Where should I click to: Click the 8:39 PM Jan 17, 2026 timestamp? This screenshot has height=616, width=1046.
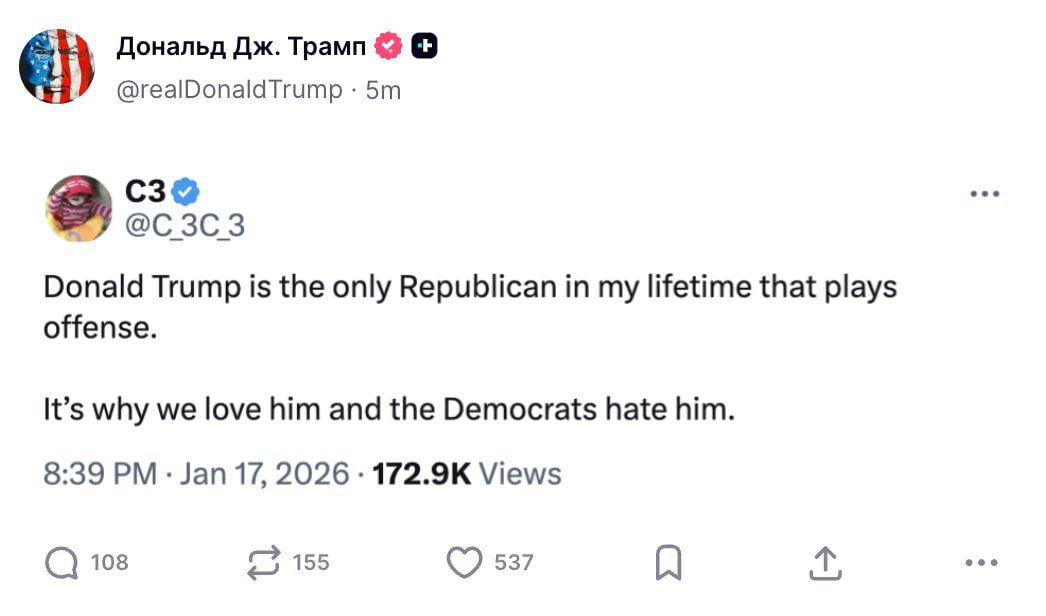pyautogui.click(x=196, y=473)
